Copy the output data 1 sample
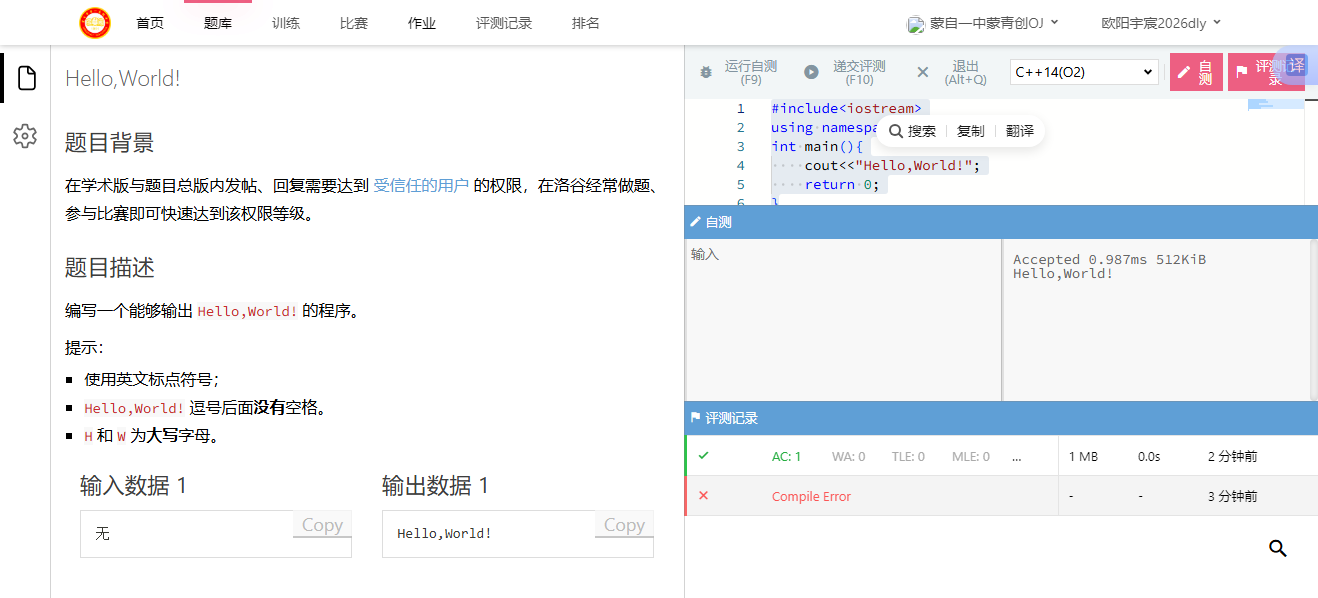The image size is (1318, 598). point(624,525)
